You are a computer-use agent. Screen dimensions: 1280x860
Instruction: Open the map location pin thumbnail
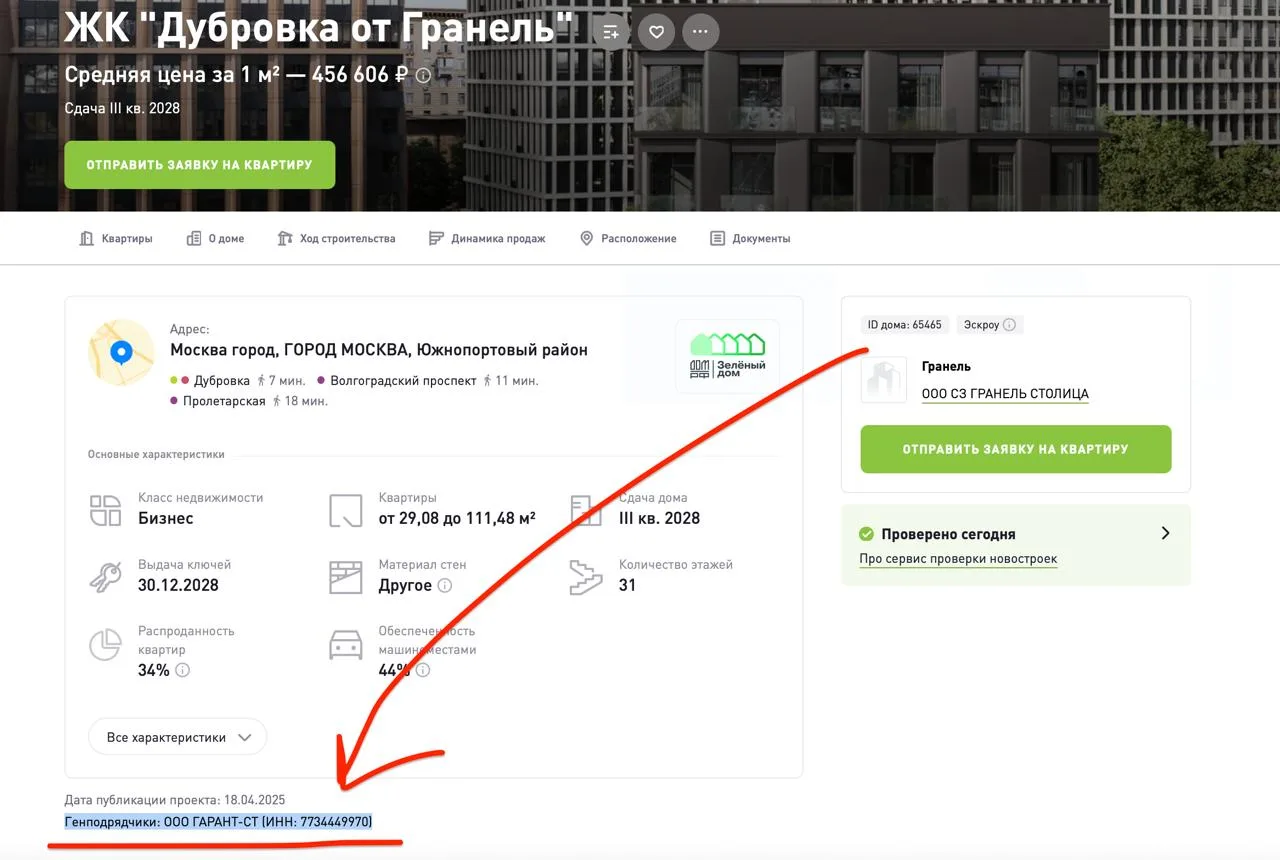pos(121,352)
